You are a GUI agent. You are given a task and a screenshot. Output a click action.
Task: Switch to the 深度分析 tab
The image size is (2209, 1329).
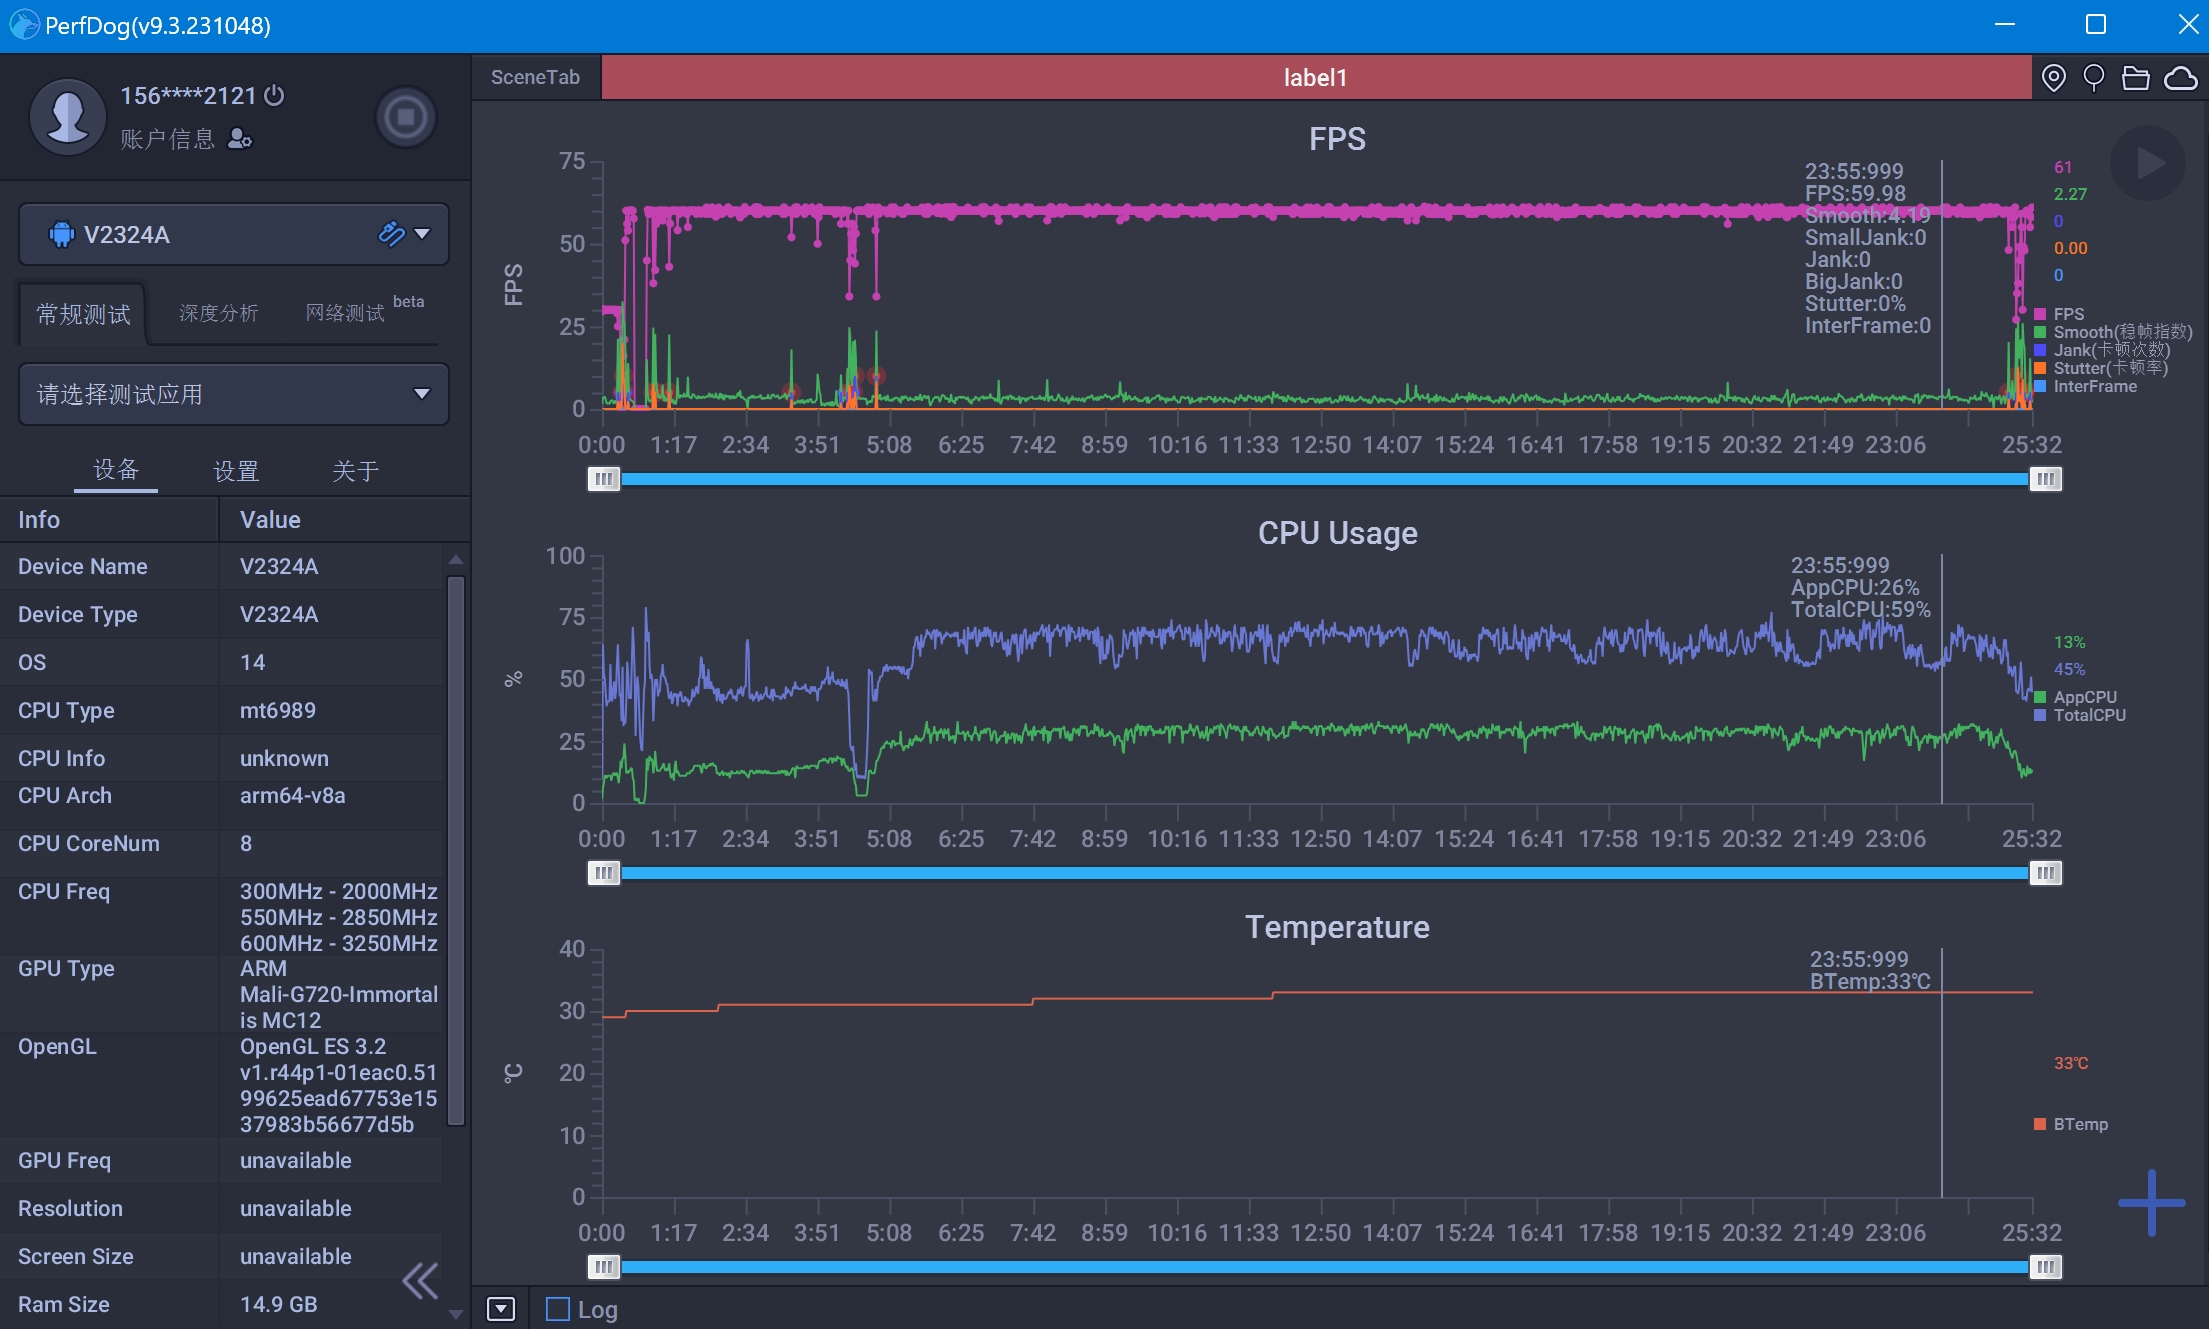point(218,314)
